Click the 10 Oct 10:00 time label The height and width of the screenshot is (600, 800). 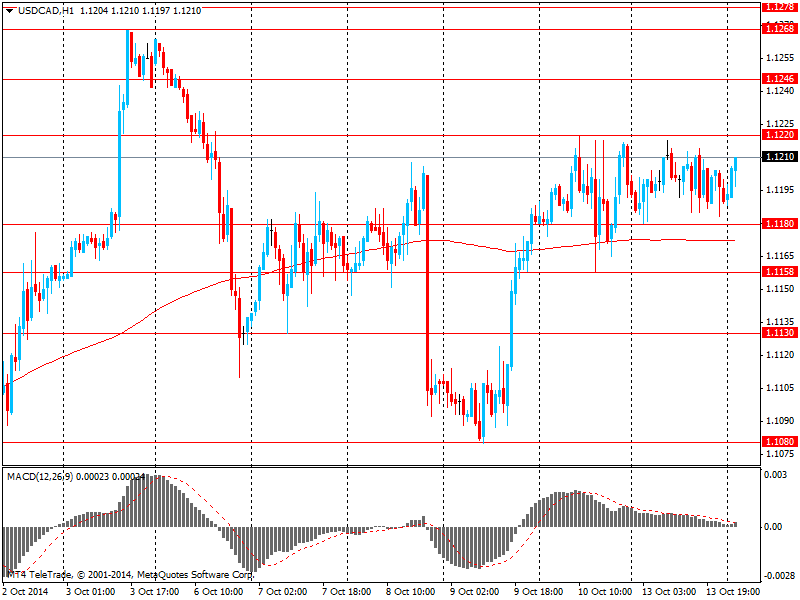tap(602, 592)
